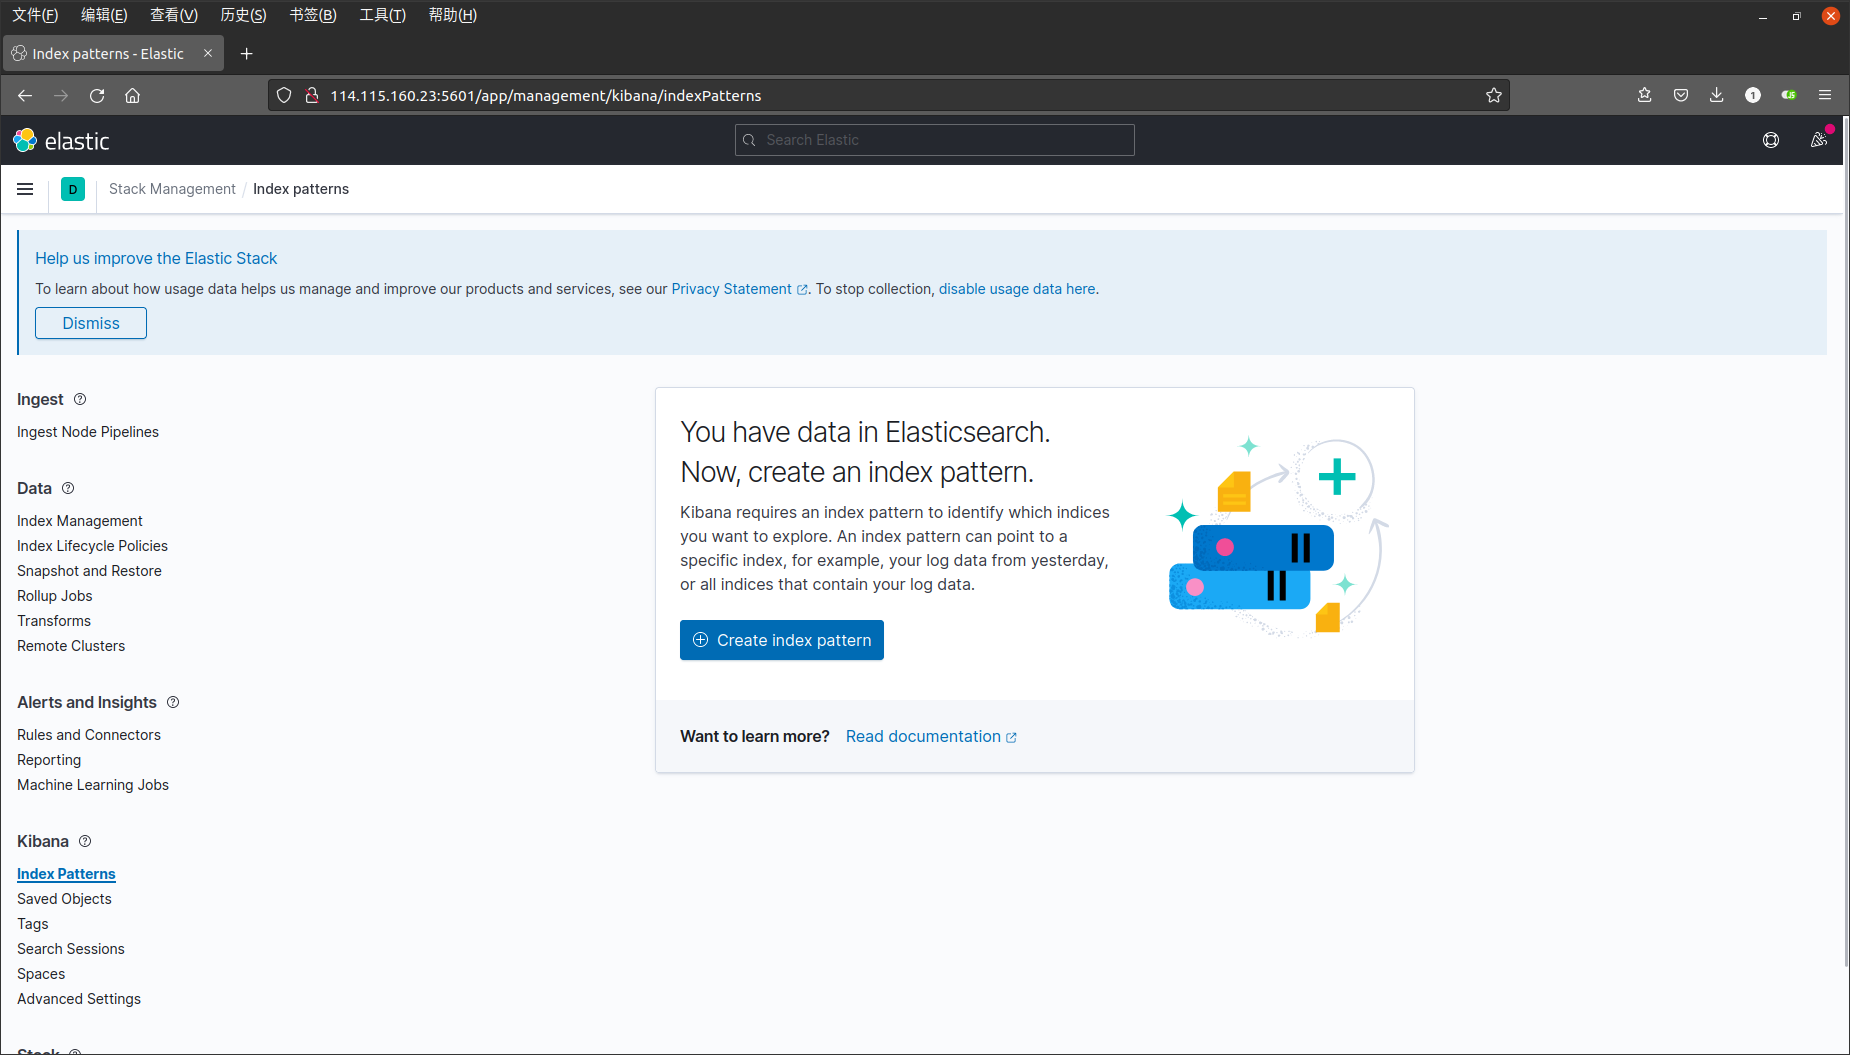
Task: Go to Stack Management breadcrumb
Action: tap(172, 189)
